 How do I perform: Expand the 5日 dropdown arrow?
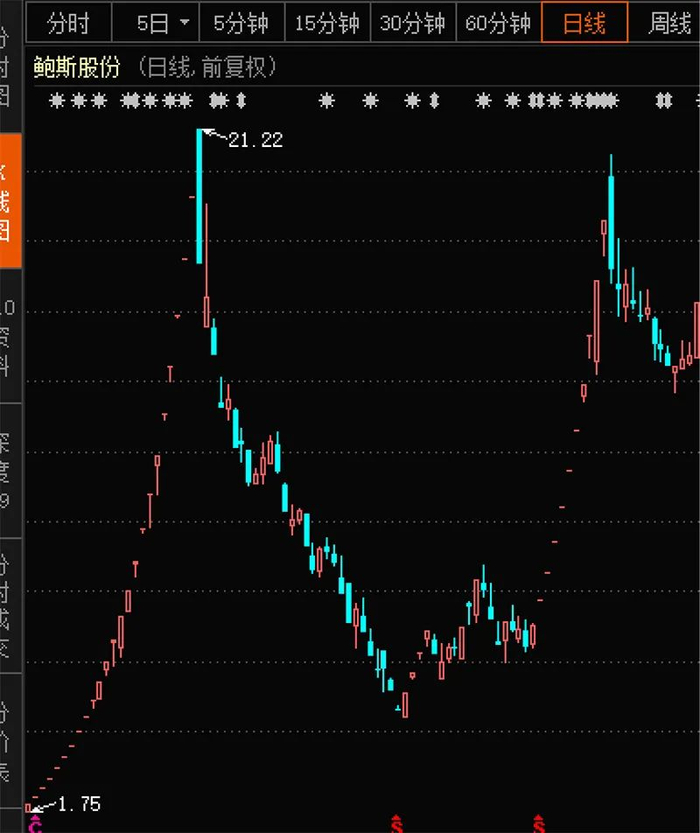pos(184,22)
